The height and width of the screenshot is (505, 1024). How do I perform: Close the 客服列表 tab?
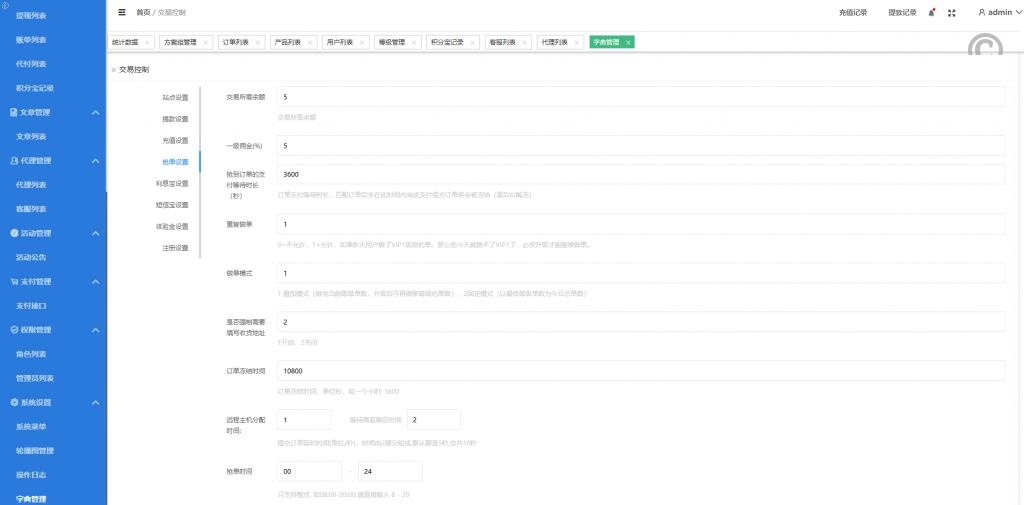524,42
